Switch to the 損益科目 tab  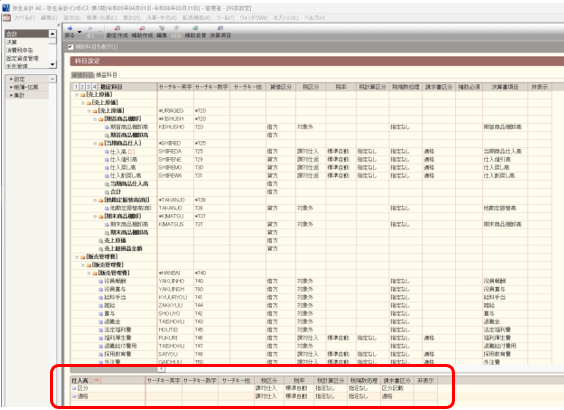click(107, 75)
